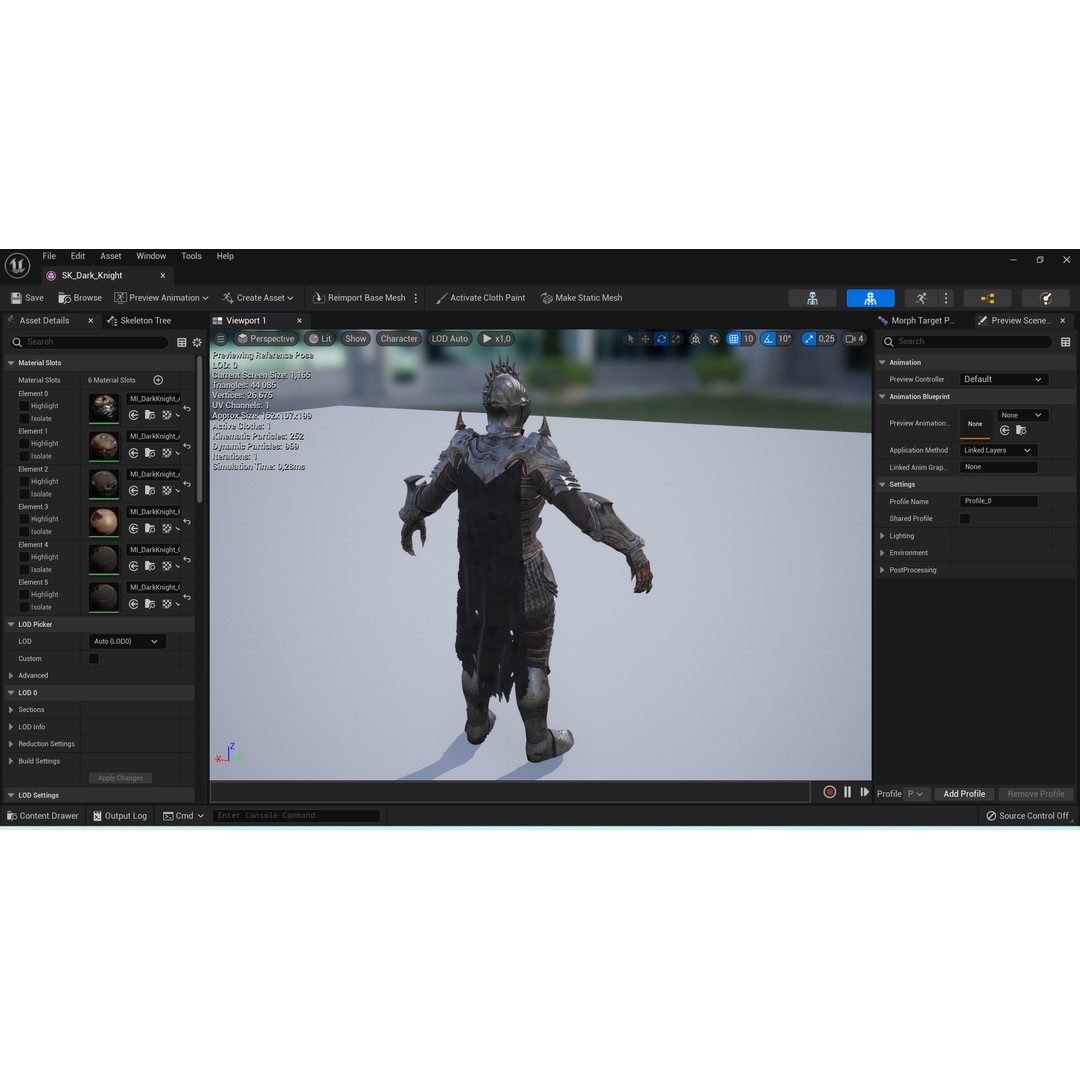Open the Physics asset mode icon
This screenshot has width=1080, height=1080.
tap(1046, 298)
